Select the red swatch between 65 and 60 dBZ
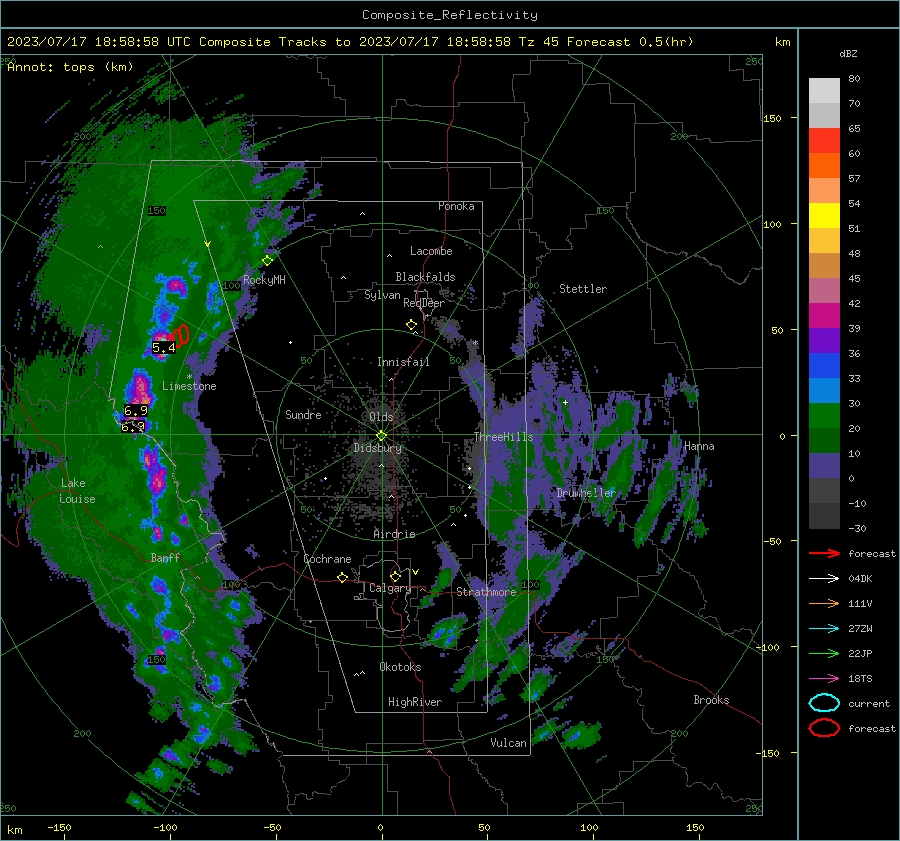This screenshot has width=900, height=841. [x=824, y=141]
